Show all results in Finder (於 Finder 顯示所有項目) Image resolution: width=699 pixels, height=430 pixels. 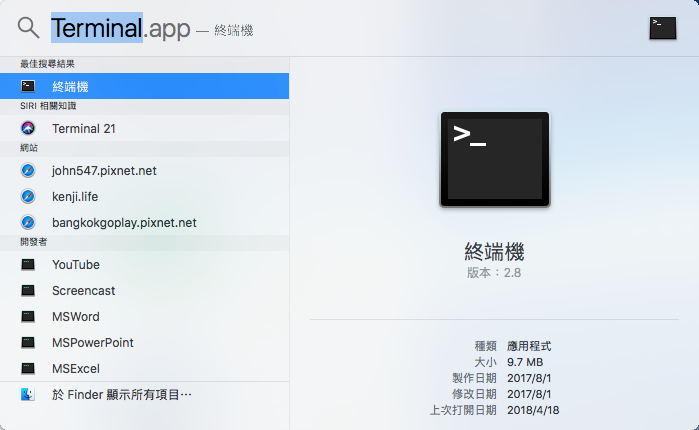pos(144,394)
